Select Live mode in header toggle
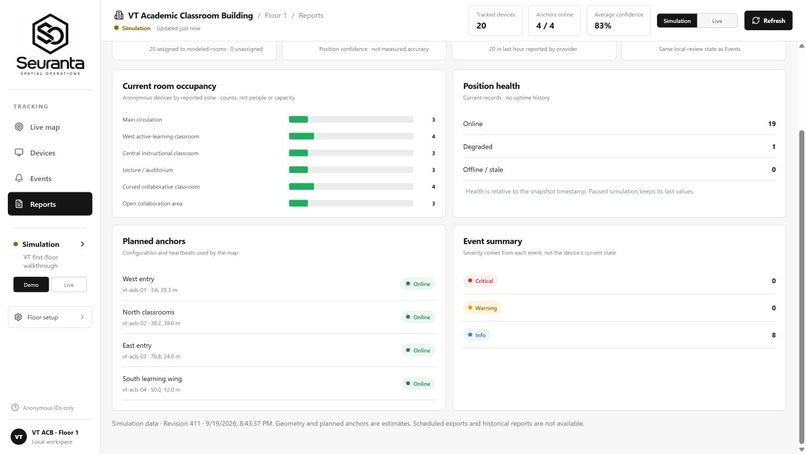Viewport: 806px width, 454px height. [x=717, y=21]
